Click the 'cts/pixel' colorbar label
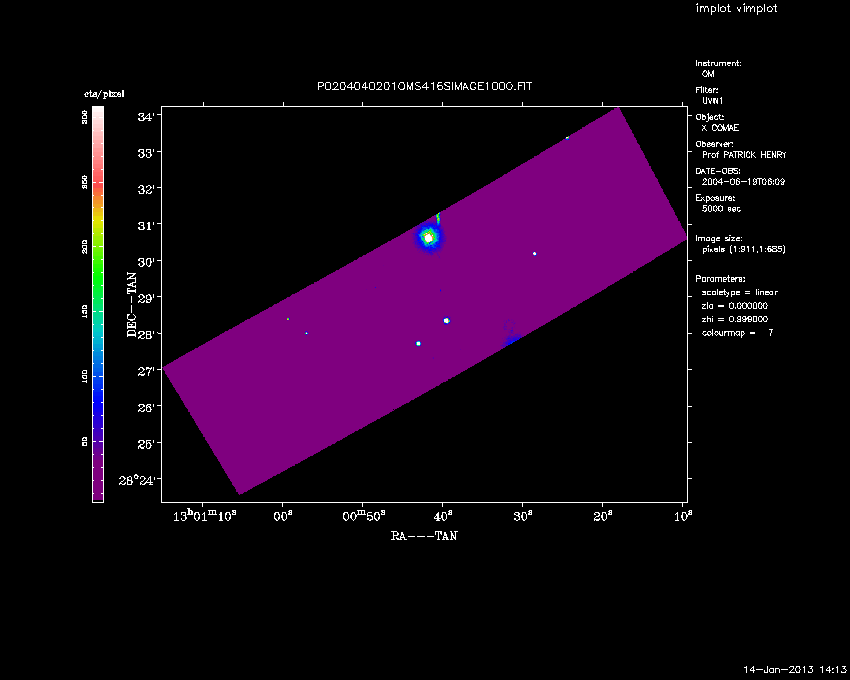 pyautogui.click(x=104, y=94)
